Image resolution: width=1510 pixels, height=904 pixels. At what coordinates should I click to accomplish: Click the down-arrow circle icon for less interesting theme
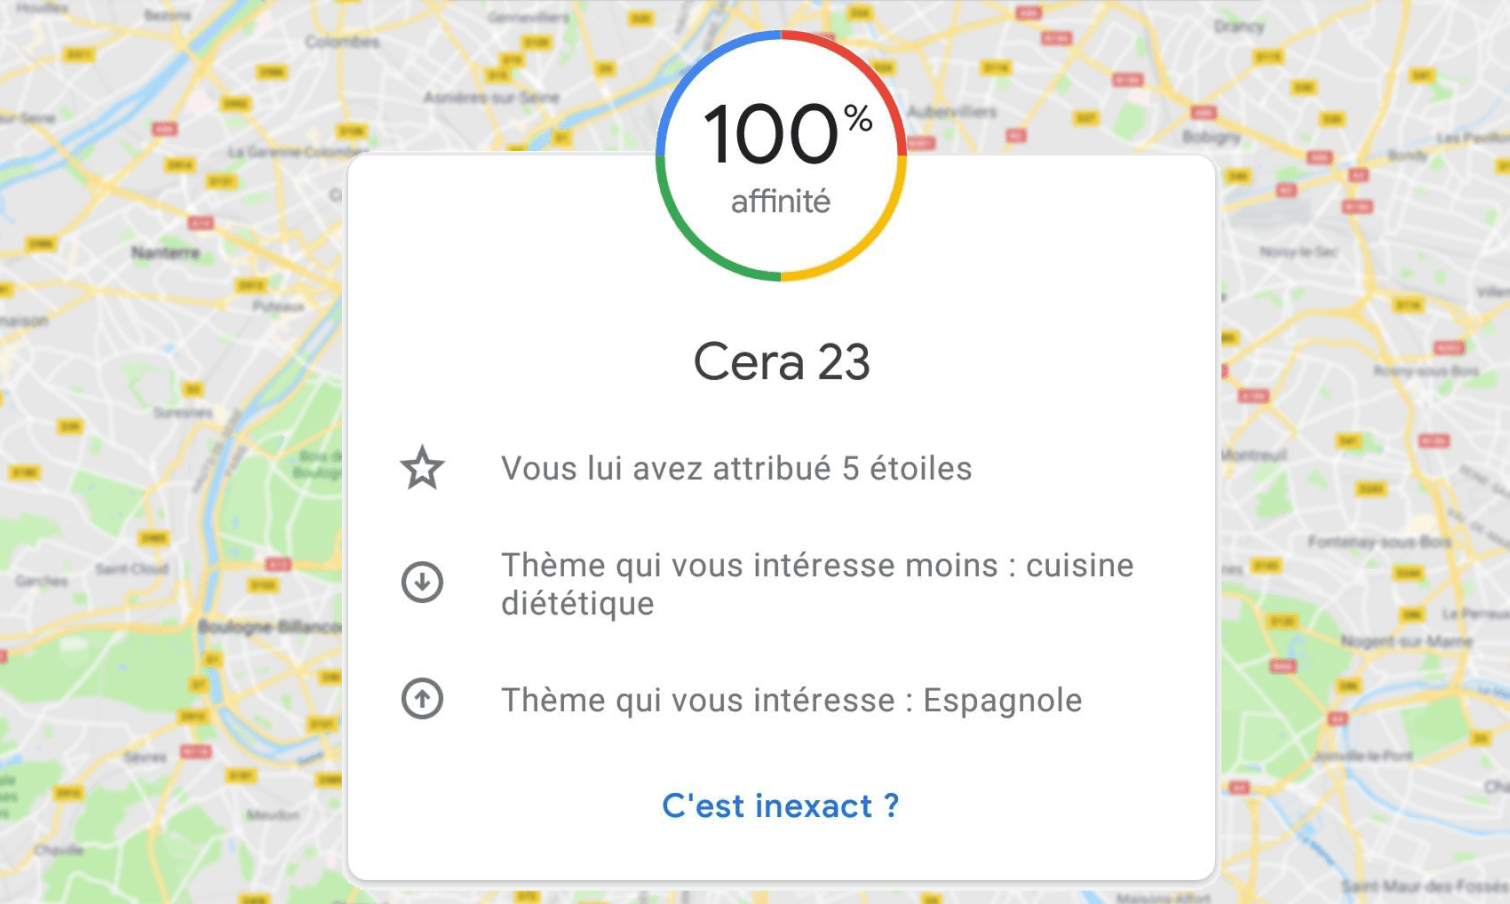point(422,582)
